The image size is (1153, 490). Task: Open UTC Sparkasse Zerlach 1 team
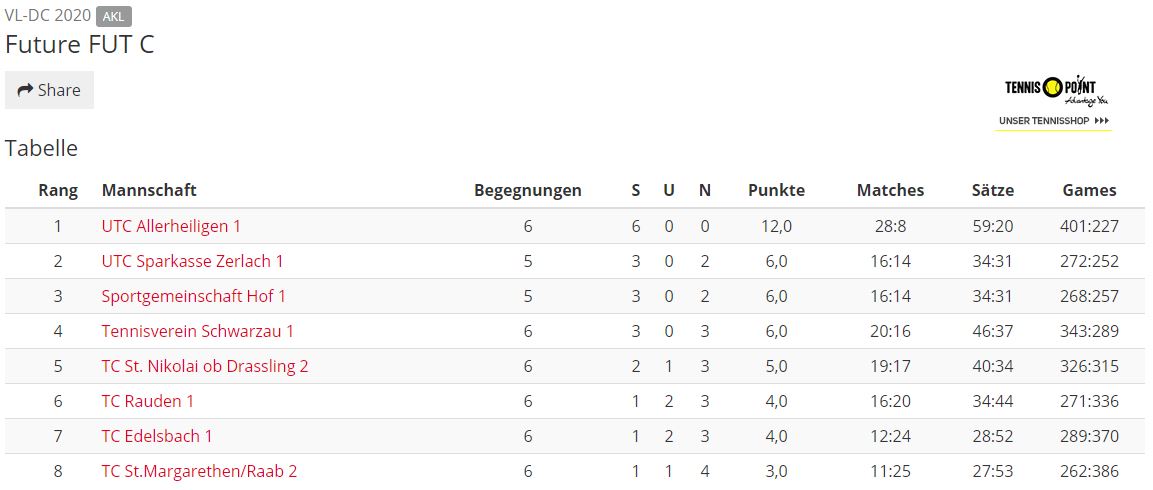tap(193, 261)
